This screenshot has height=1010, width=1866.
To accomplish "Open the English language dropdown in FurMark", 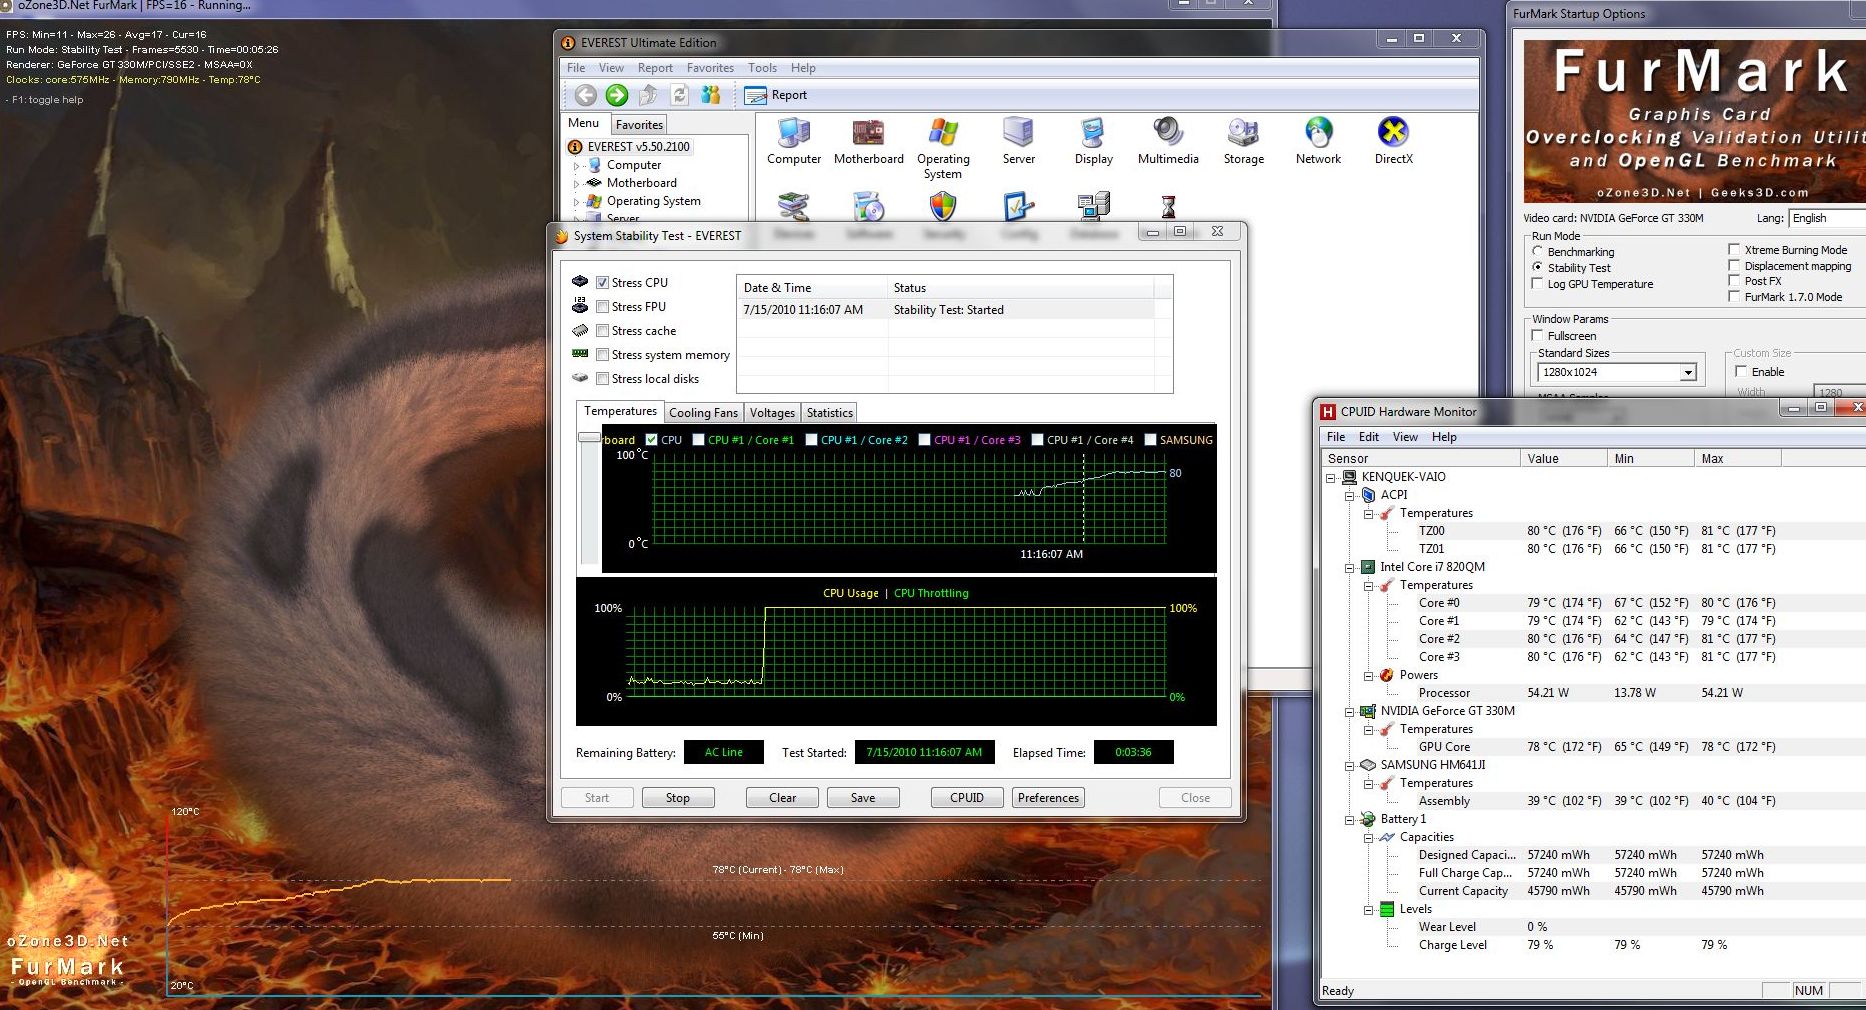I will (x=1827, y=218).
